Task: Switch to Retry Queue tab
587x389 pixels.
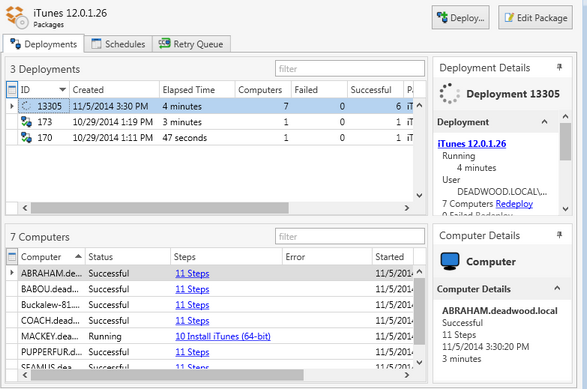Action: tap(191, 44)
